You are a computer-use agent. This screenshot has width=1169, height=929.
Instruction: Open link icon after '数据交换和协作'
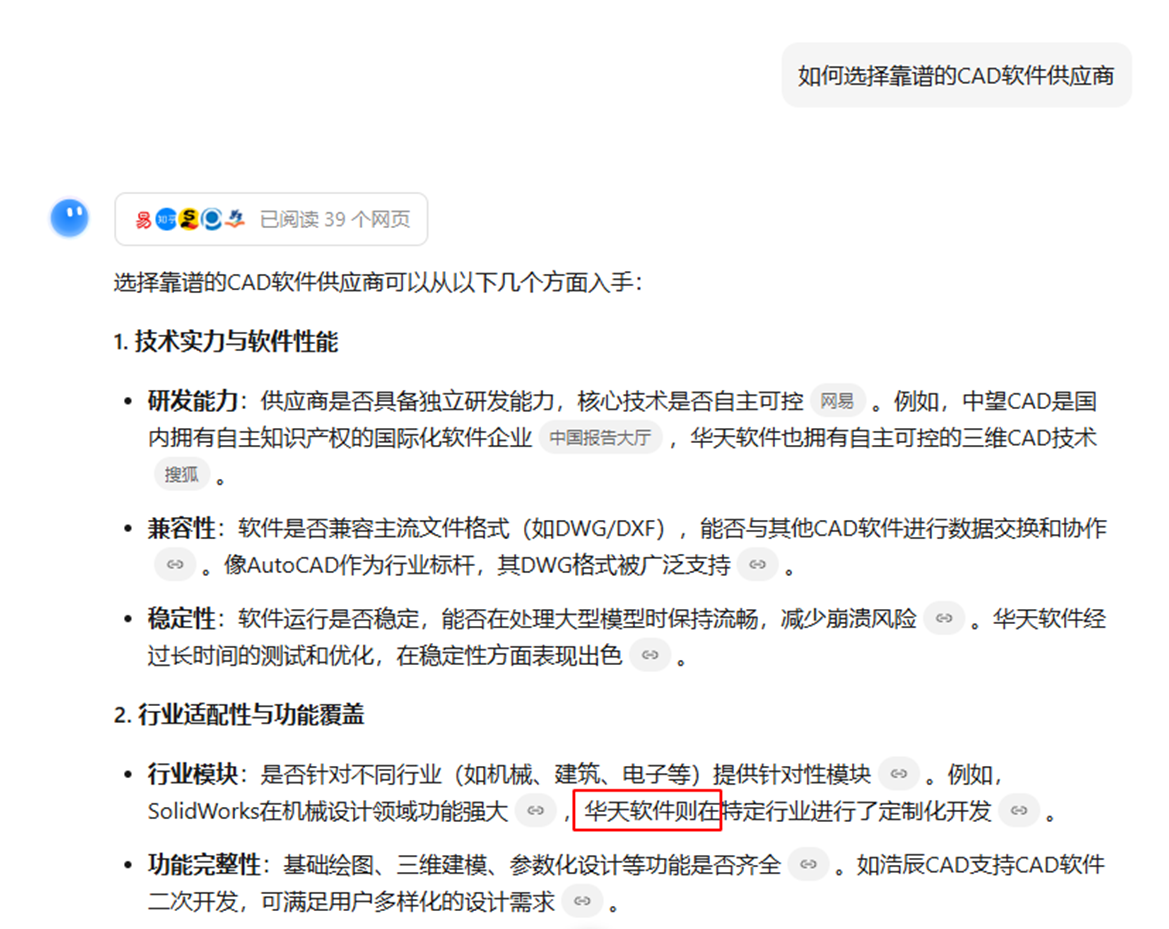tap(175, 564)
